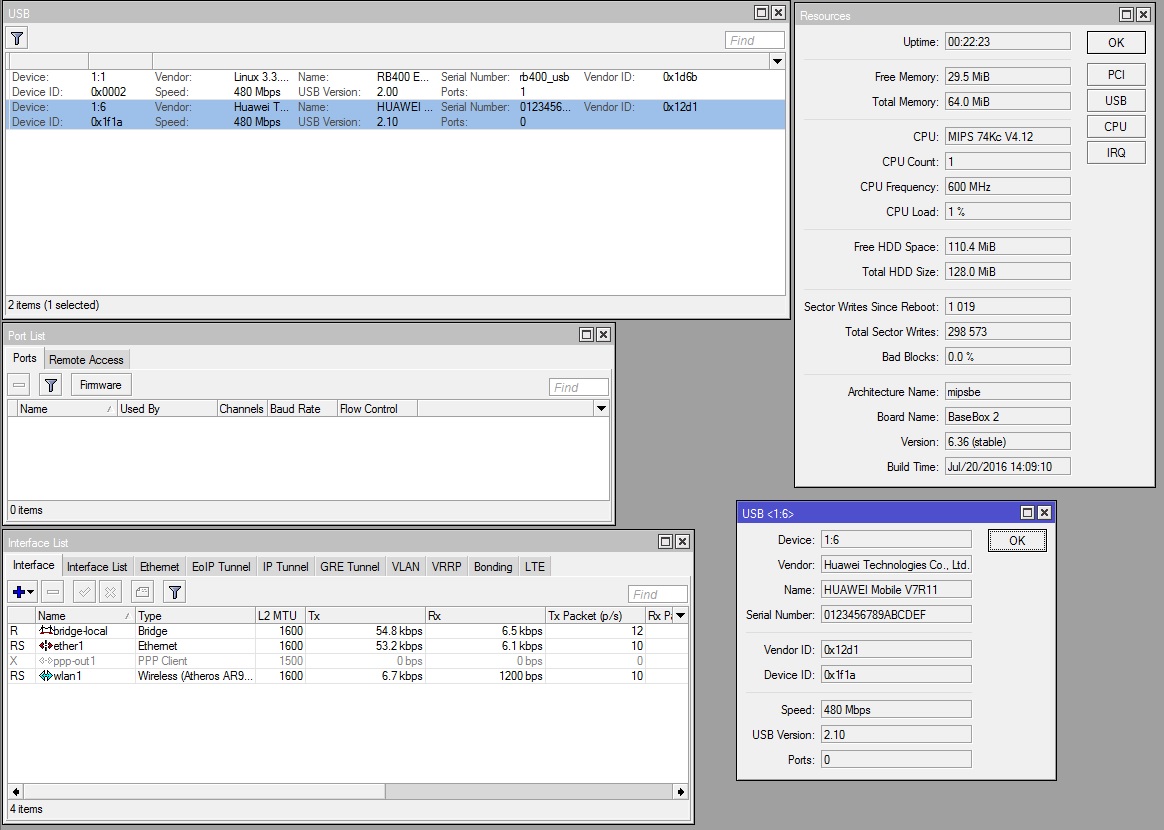Click the PCI button in Resources
The width and height of the screenshot is (1164, 830).
pyautogui.click(x=1116, y=75)
